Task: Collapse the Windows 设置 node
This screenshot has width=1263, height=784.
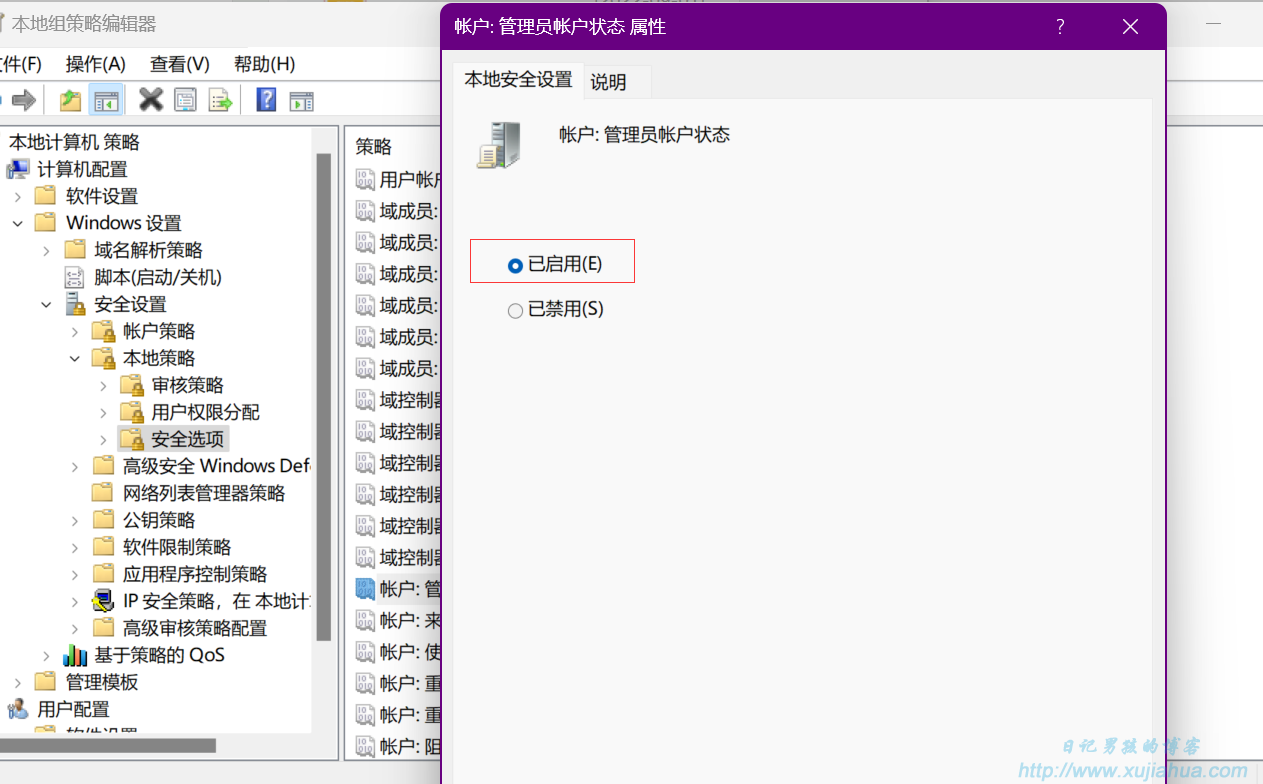Action: coord(17,223)
